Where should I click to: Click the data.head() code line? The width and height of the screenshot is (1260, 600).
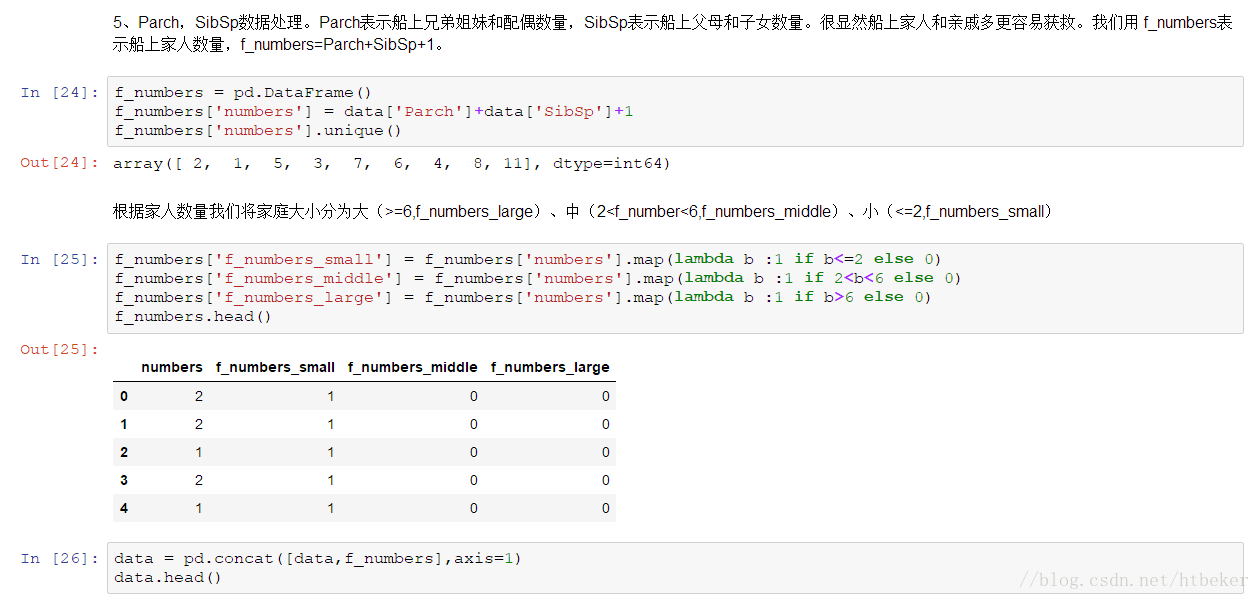coord(167,578)
